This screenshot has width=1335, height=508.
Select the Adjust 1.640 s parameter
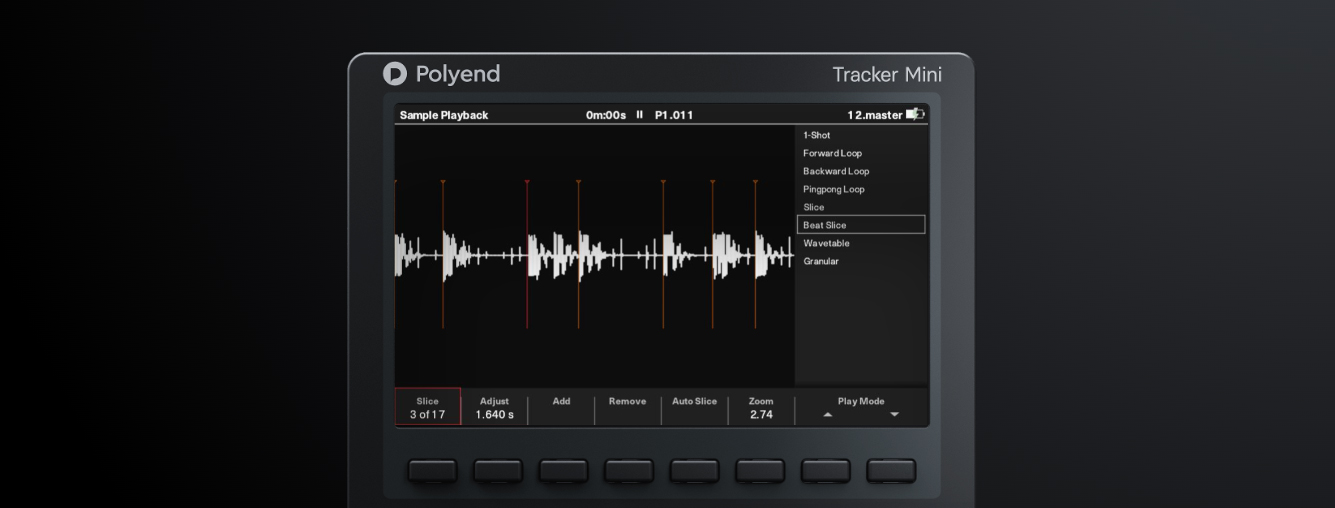(494, 407)
